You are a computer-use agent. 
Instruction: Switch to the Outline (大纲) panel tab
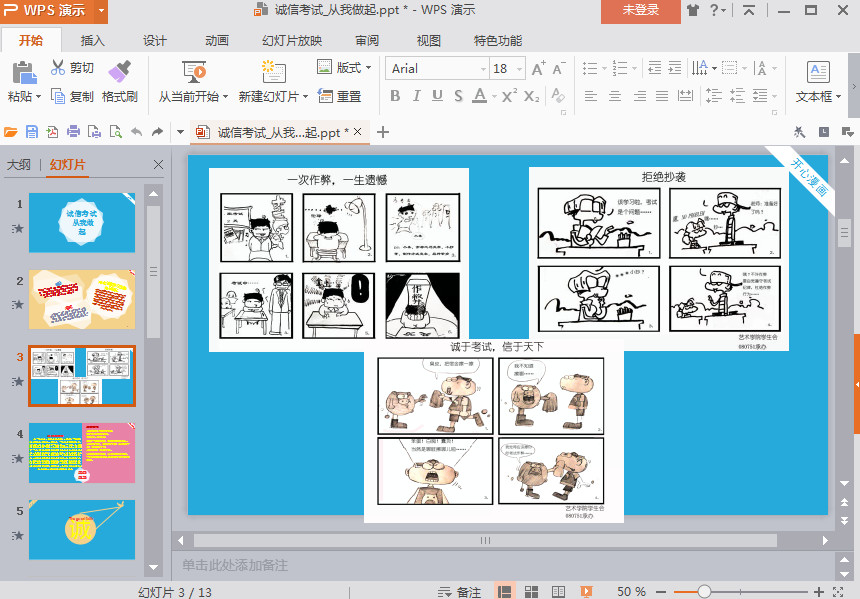coord(19,165)
